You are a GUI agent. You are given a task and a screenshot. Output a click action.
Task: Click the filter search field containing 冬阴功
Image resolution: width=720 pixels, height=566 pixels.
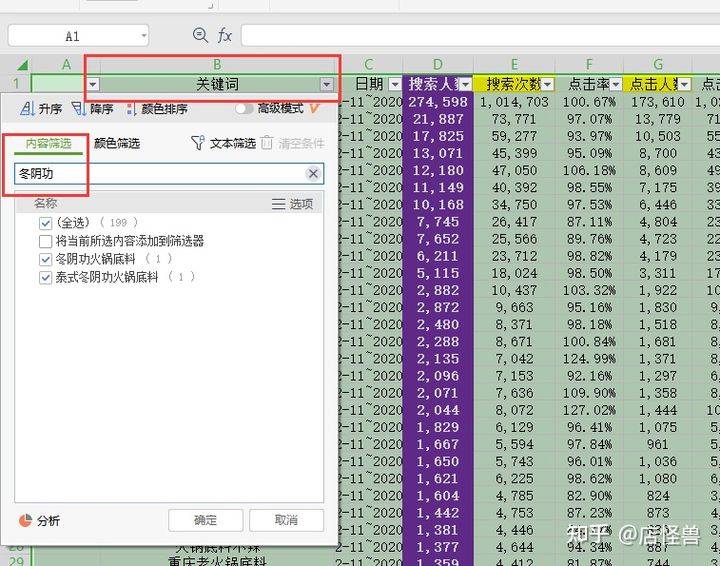click(169, 174)
